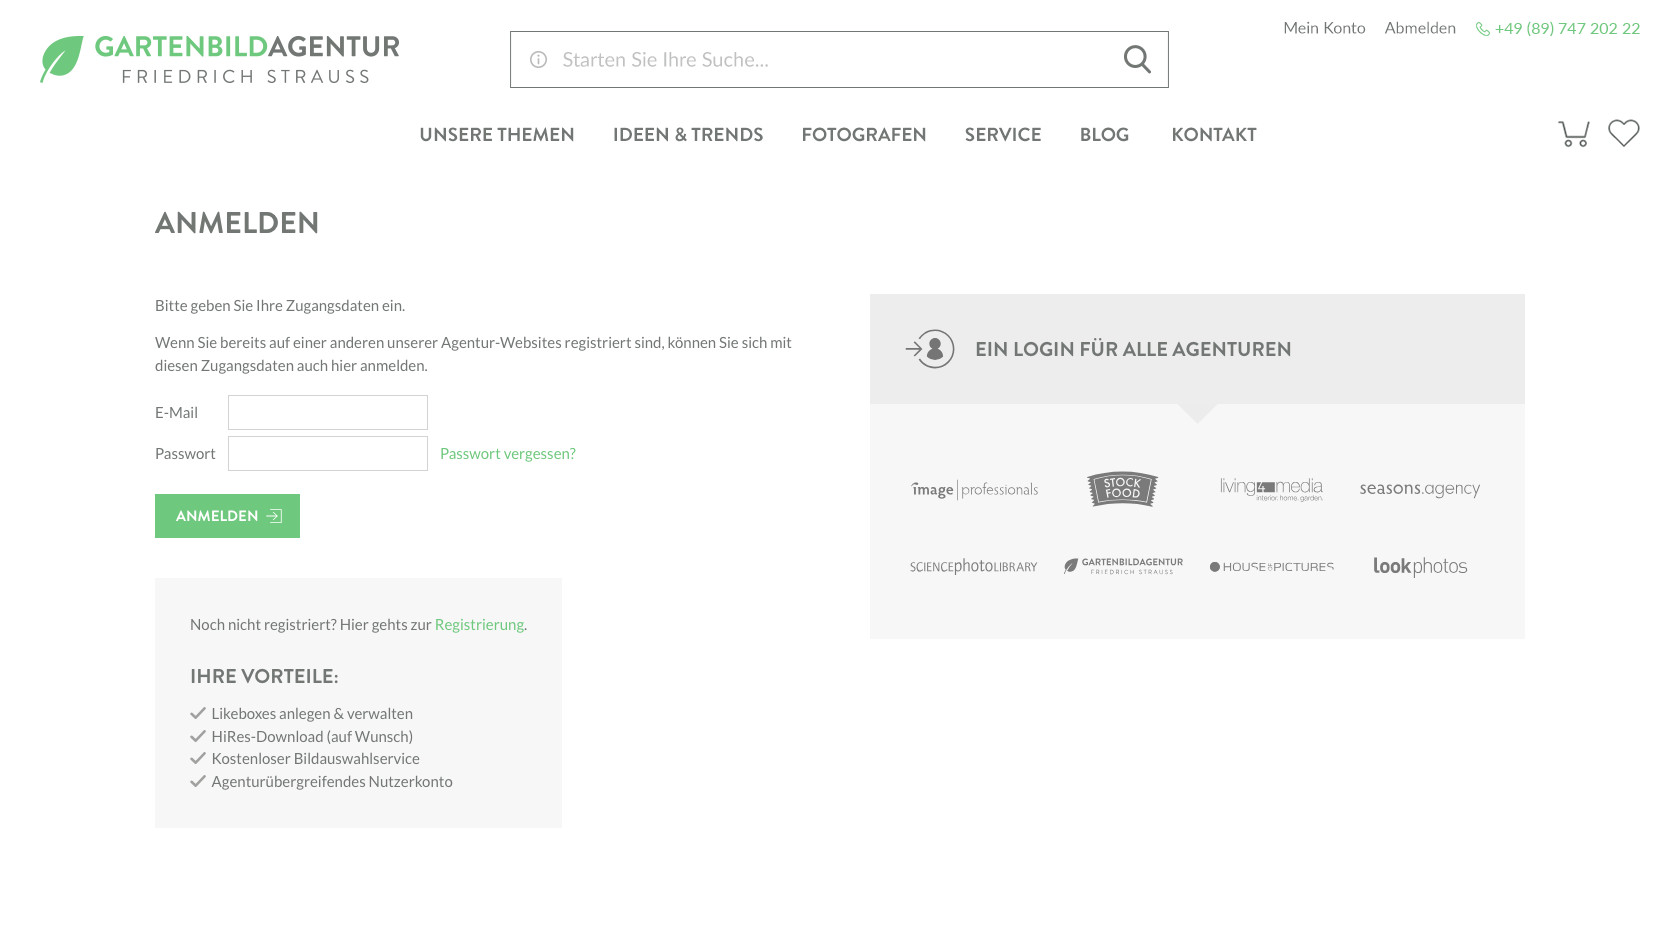Focus the E-Mail input field

coord(328,413)
